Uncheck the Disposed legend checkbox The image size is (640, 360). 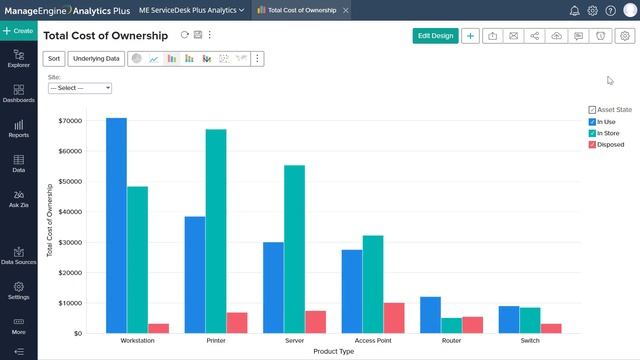click(x=592, y=144)
